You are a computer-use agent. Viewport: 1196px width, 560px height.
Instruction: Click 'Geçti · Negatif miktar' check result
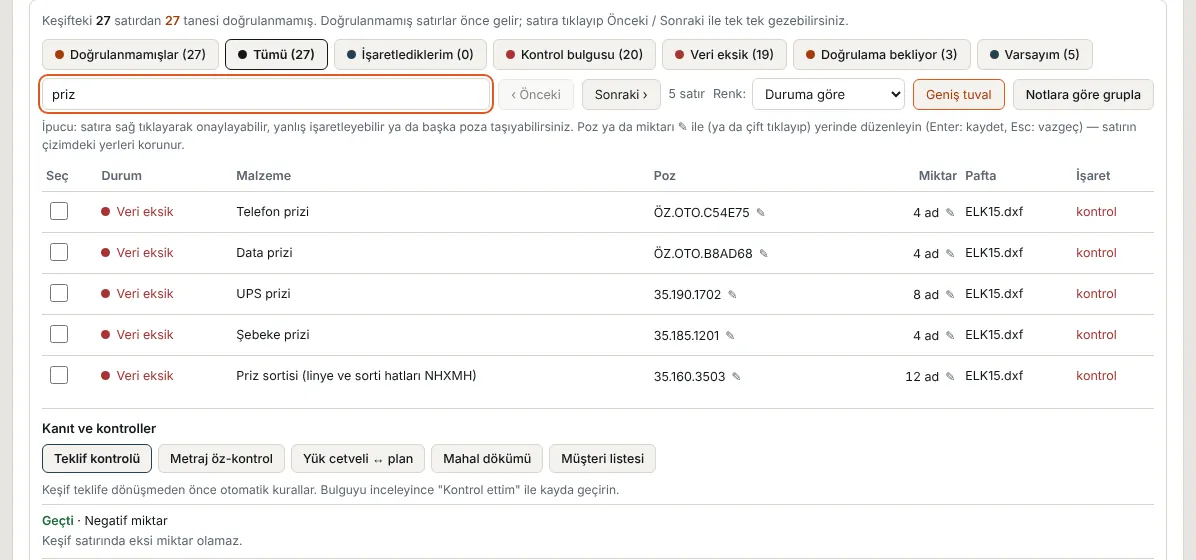coord(104,520)
